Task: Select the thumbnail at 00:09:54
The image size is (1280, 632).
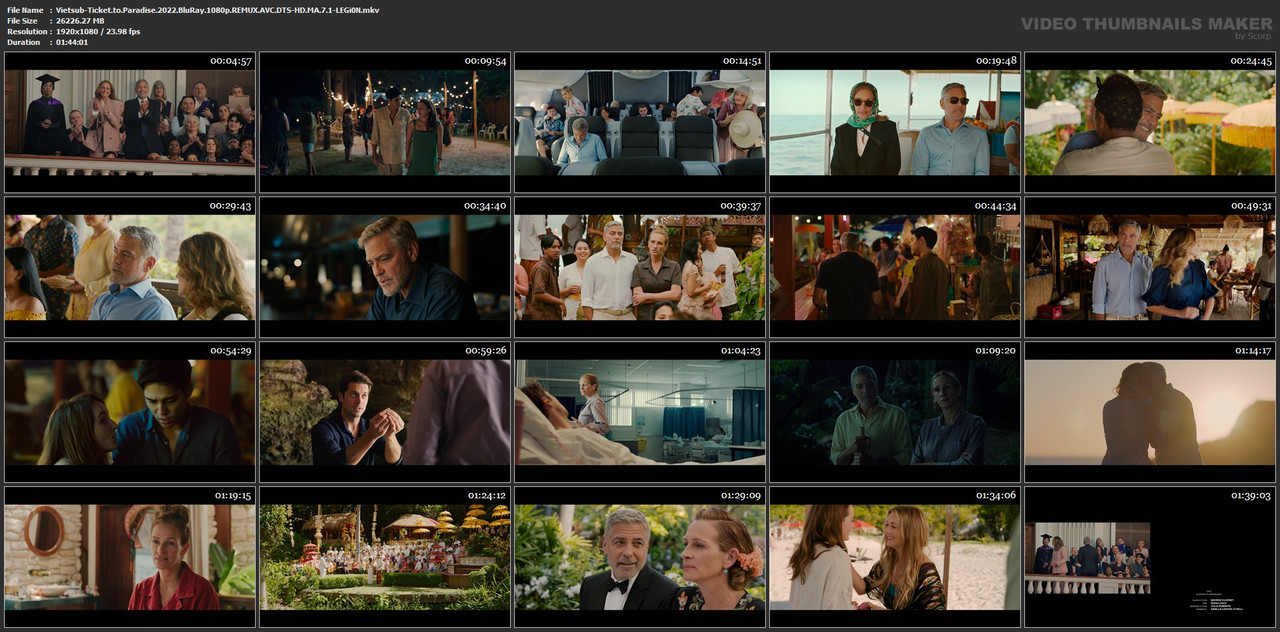Action: tap(385, 122)
